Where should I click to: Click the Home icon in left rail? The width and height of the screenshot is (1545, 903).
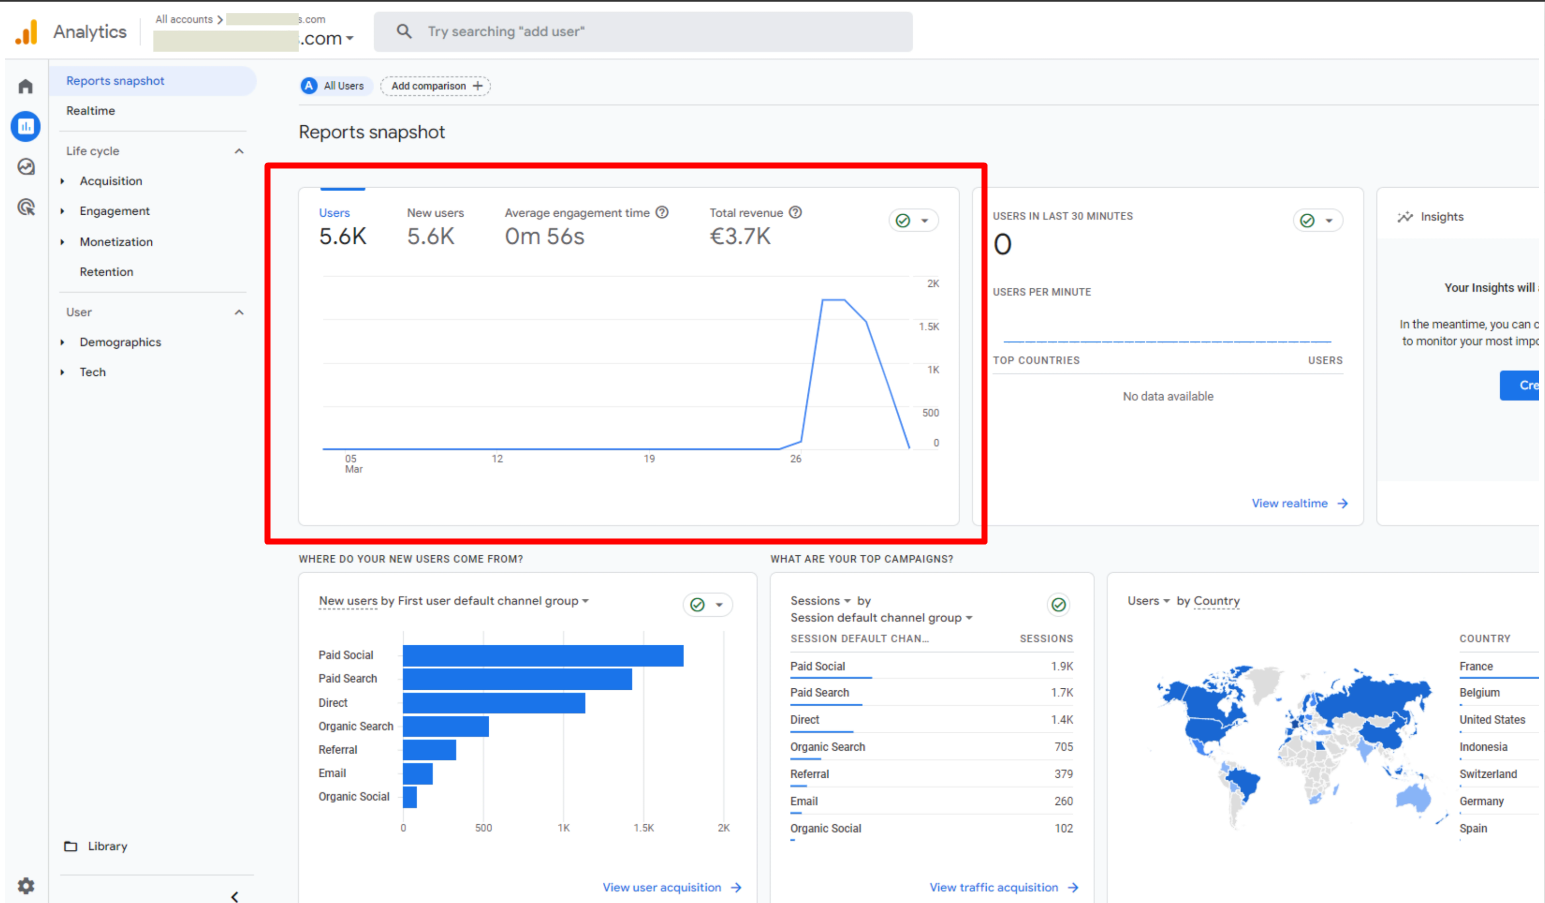(x=26, y=87)
